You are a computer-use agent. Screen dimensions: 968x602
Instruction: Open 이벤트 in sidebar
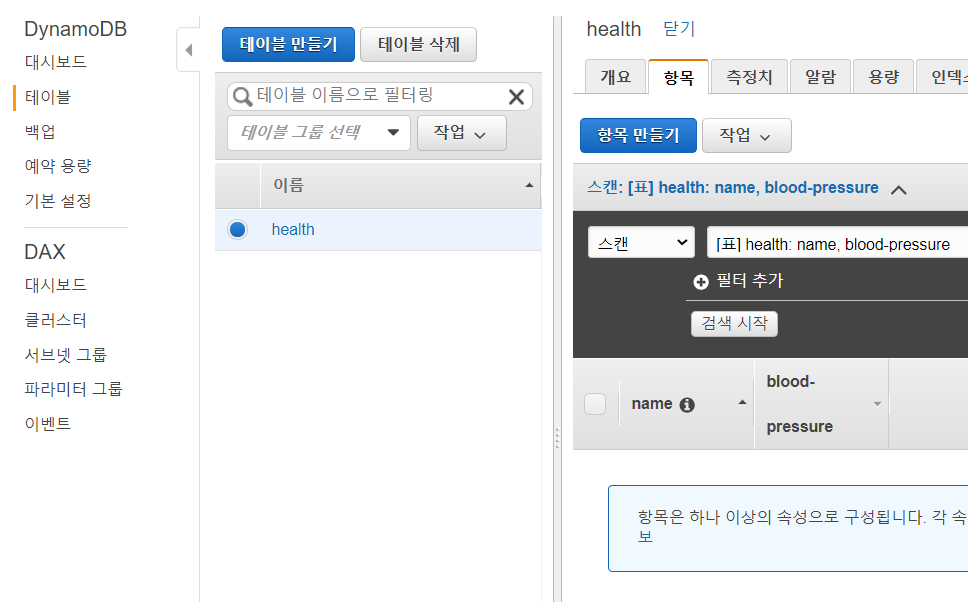48,424
